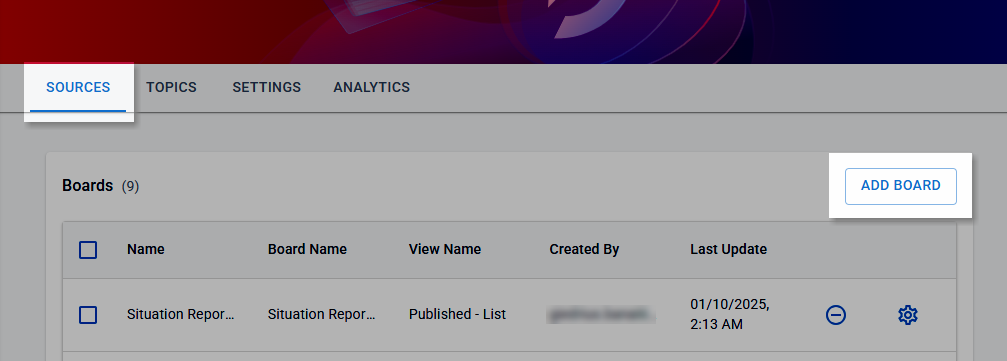This screenshot has width=1007, height=361.
Task: Click the Board Name column header
Action: [x=307, y=249]
